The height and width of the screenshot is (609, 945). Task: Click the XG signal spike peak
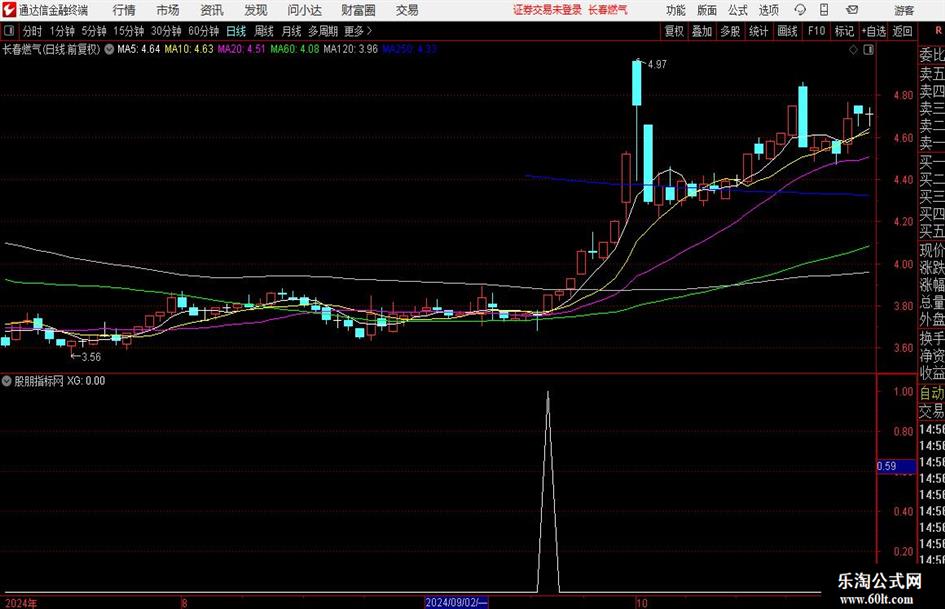(x=548, y=393)
